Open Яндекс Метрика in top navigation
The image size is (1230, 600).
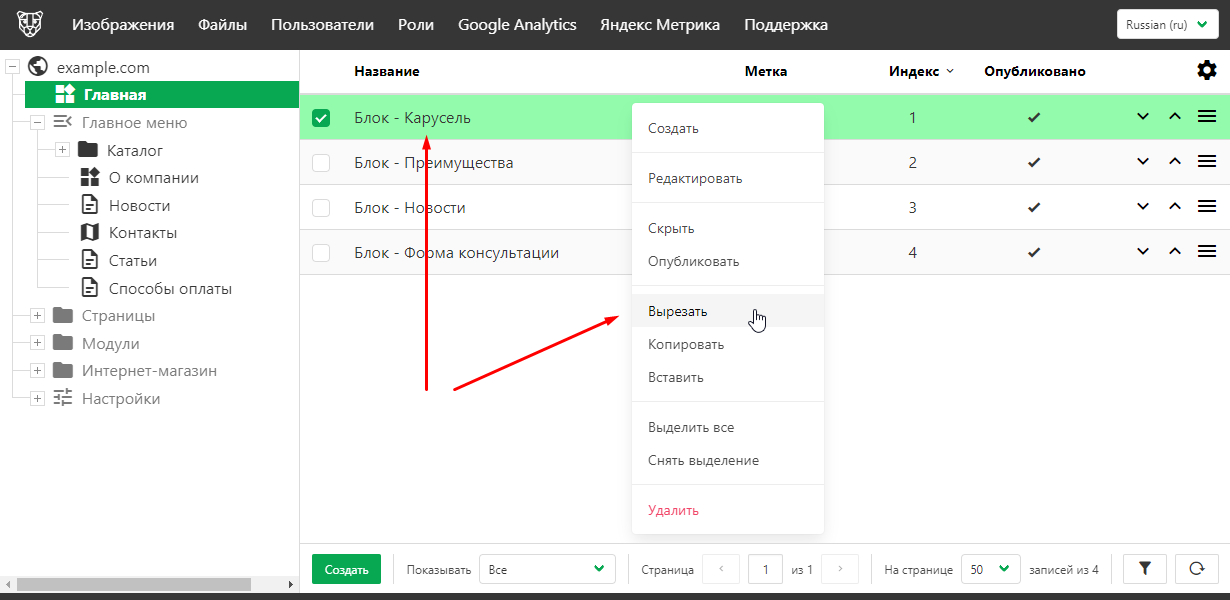click(659, 25)
